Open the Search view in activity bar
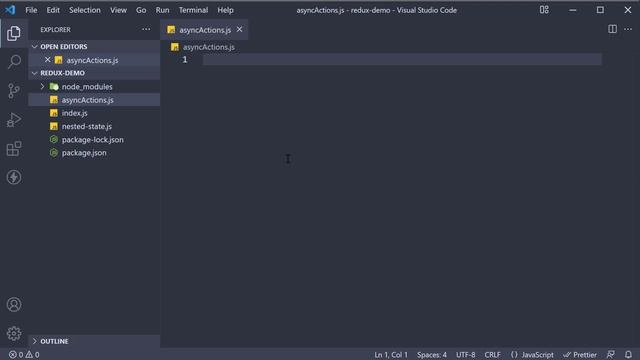This screenshot has height=360, width=640. [13, 62]
